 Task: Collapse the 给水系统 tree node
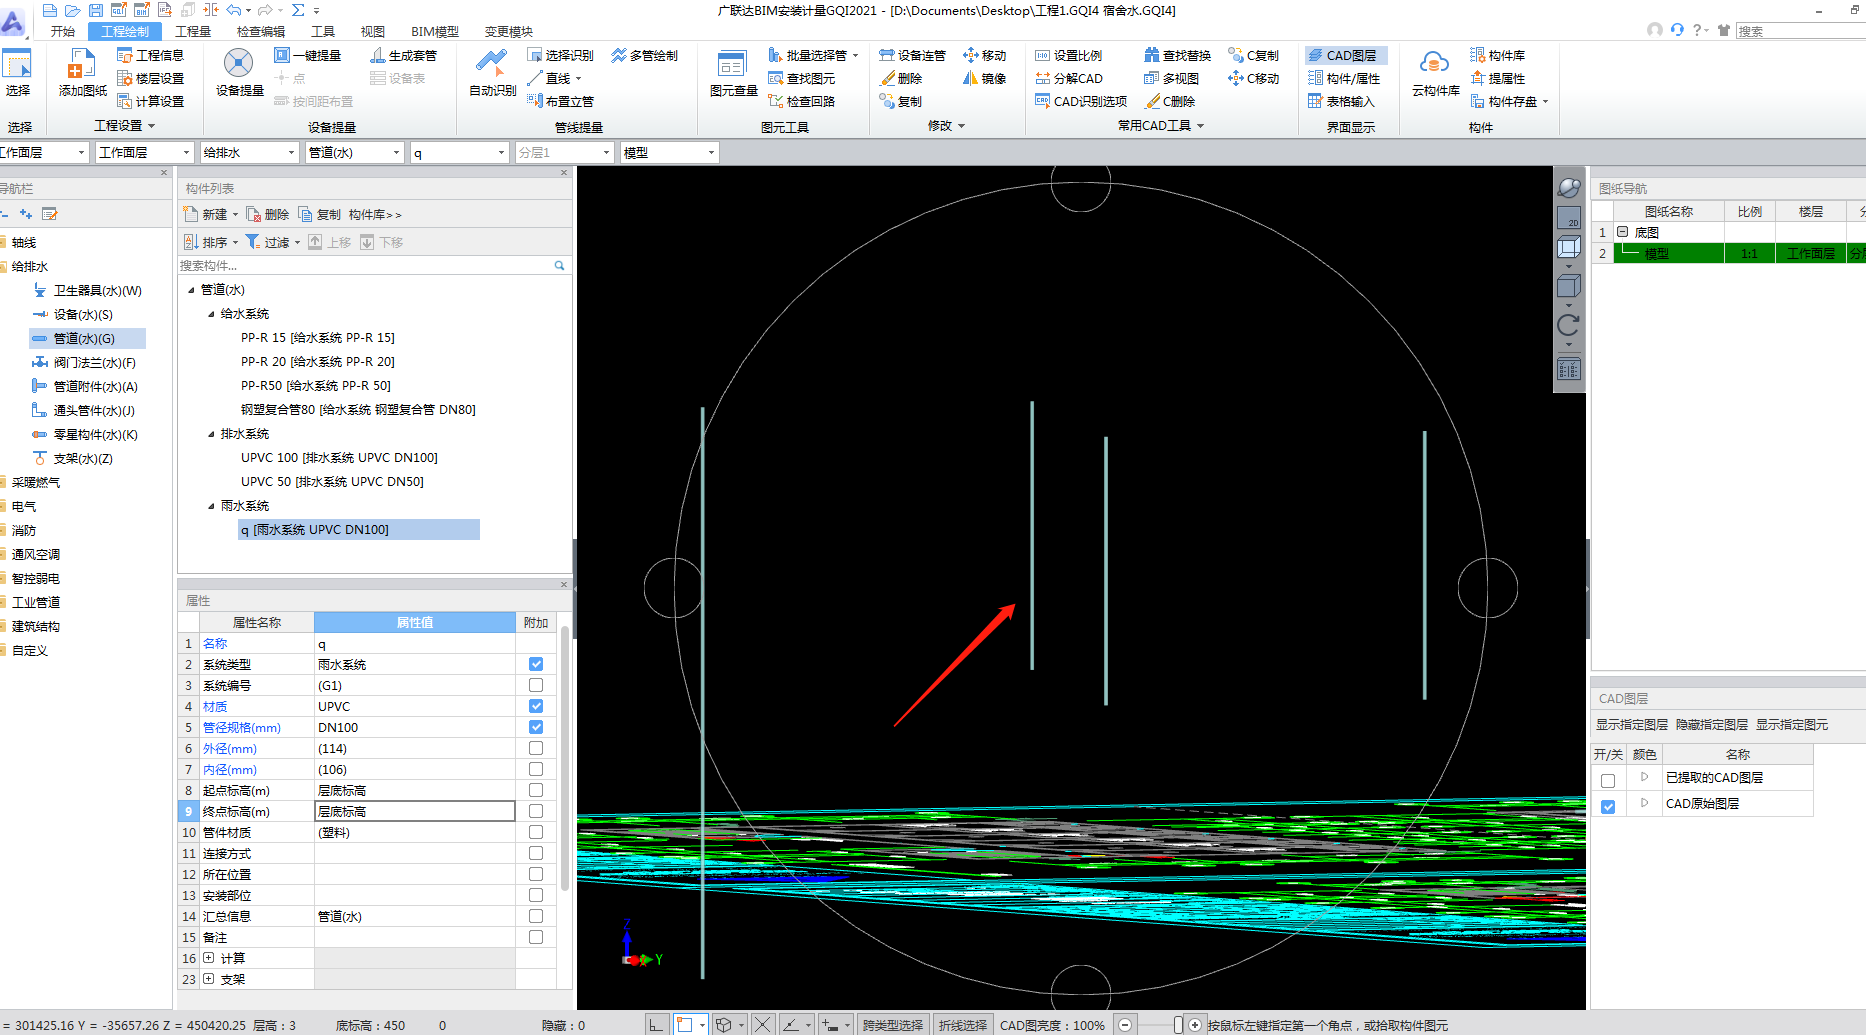point(211,314)
